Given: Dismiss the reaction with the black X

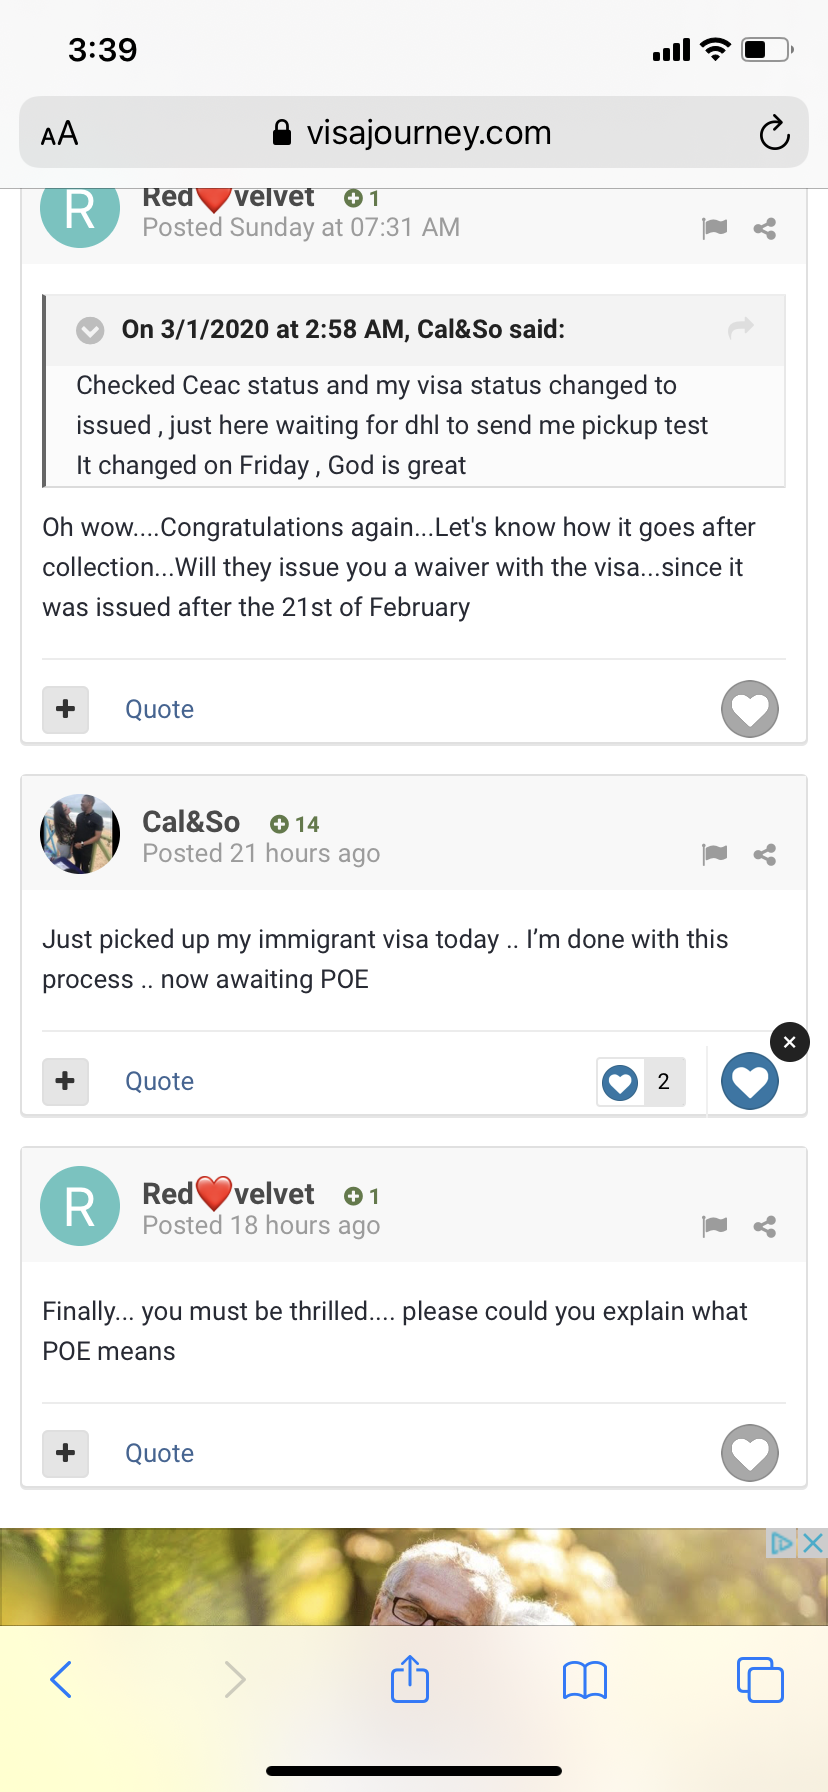Looking at the screenshot, I should pos(790,1042).
